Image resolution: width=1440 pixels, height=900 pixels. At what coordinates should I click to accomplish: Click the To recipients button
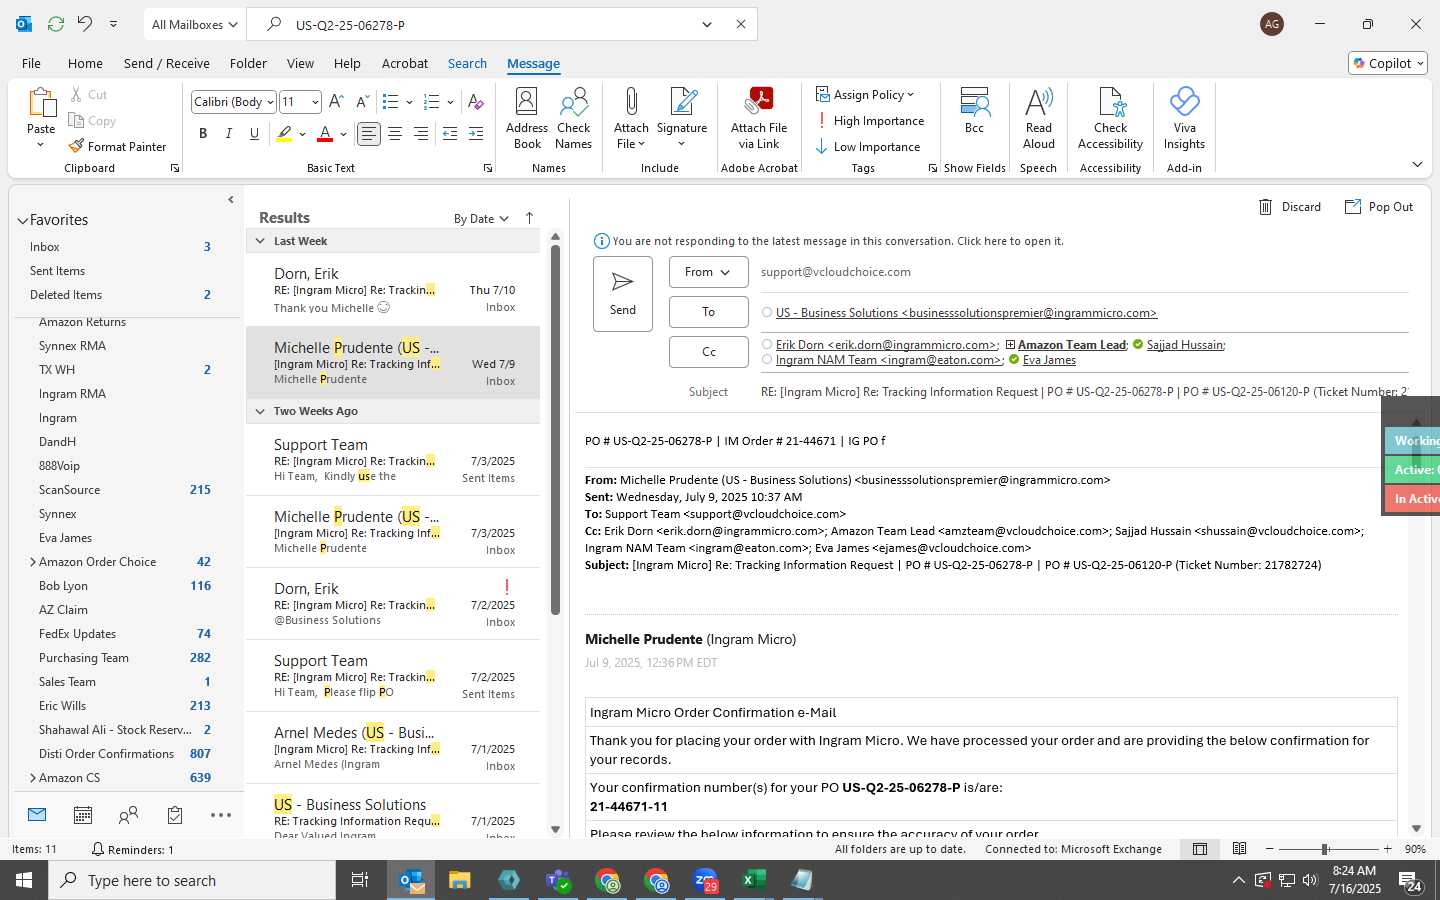[709, 312]
